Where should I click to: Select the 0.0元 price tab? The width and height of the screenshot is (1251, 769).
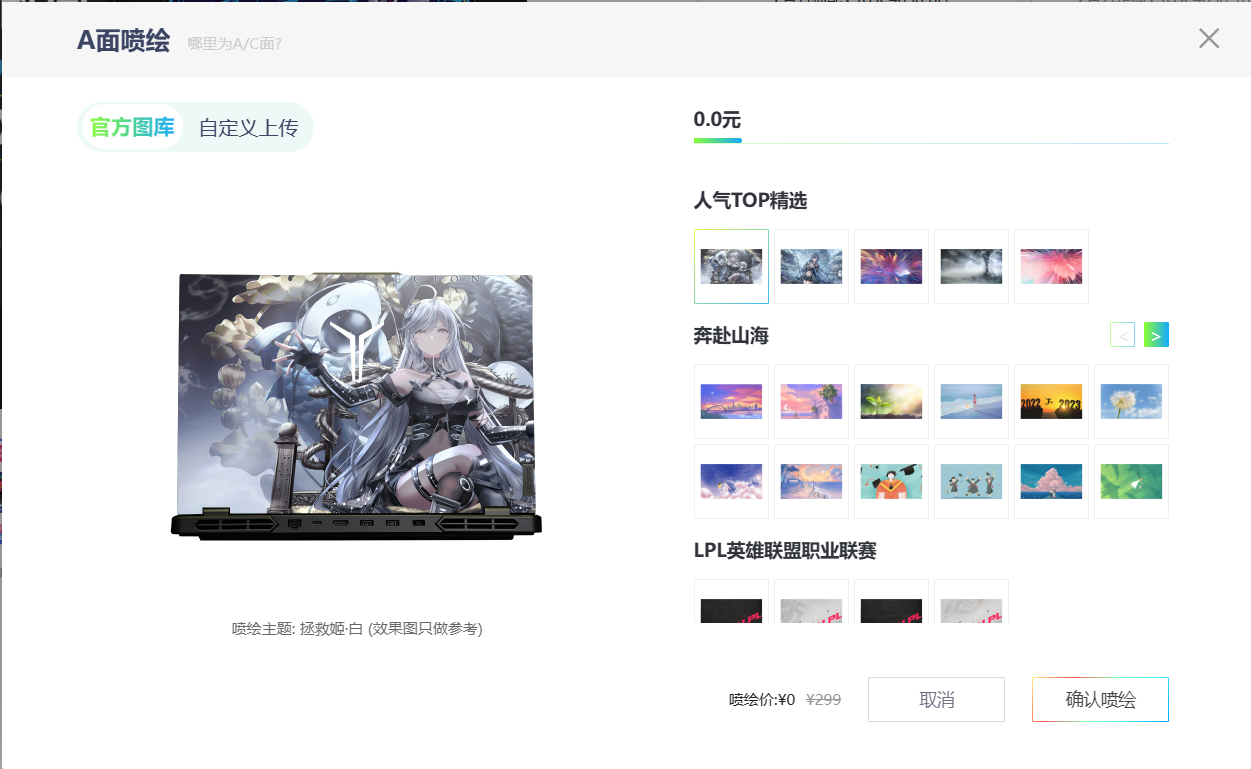coord(717,120)
